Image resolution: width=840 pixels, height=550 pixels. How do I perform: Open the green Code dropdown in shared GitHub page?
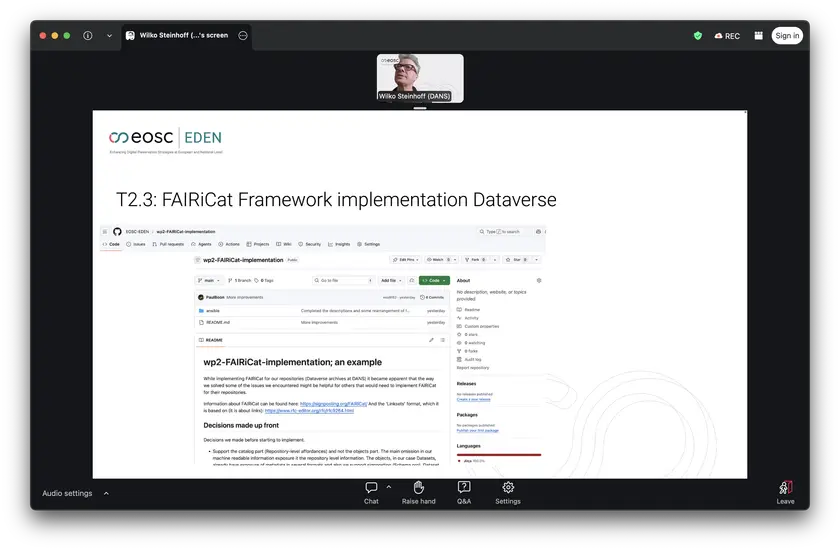pyautogui.click(x=434, y=281)
